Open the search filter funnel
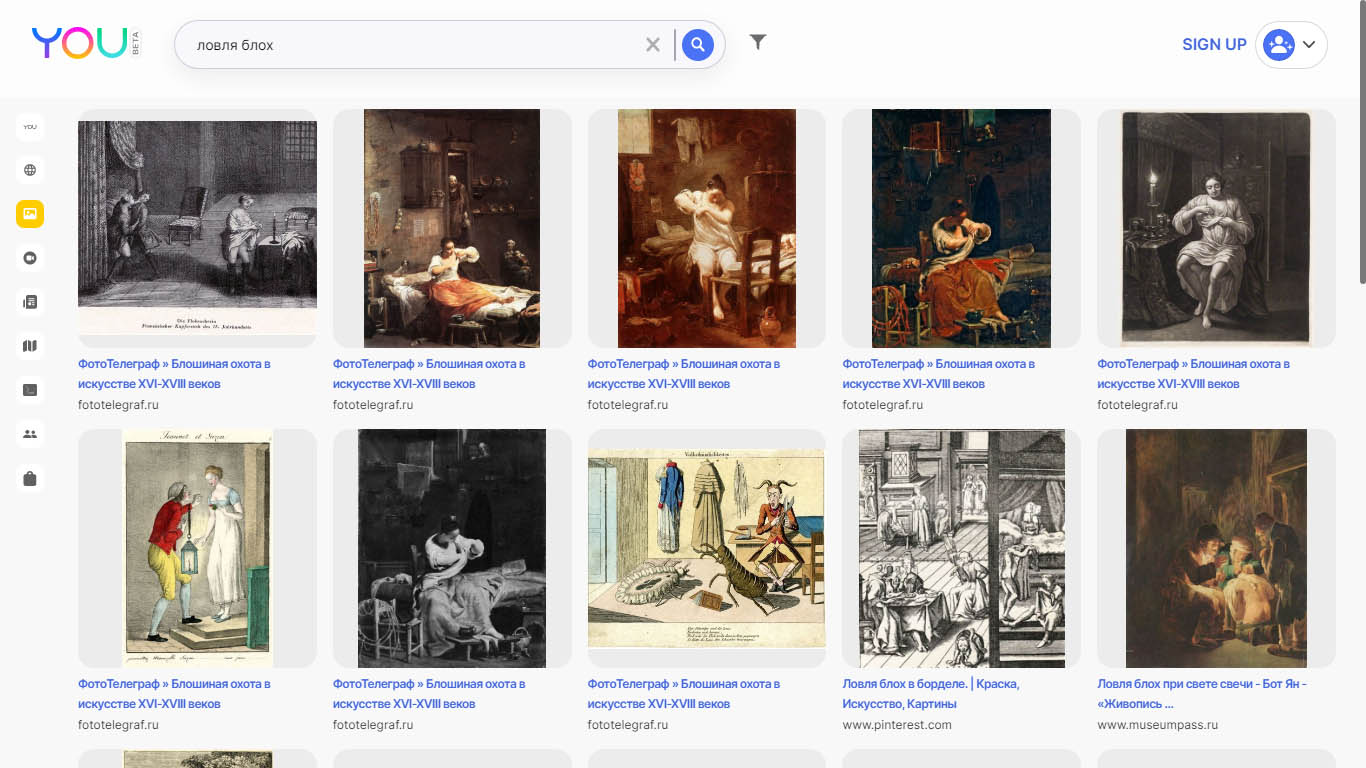The width and height of the screenshot is (1366, 768). [758, 42]
